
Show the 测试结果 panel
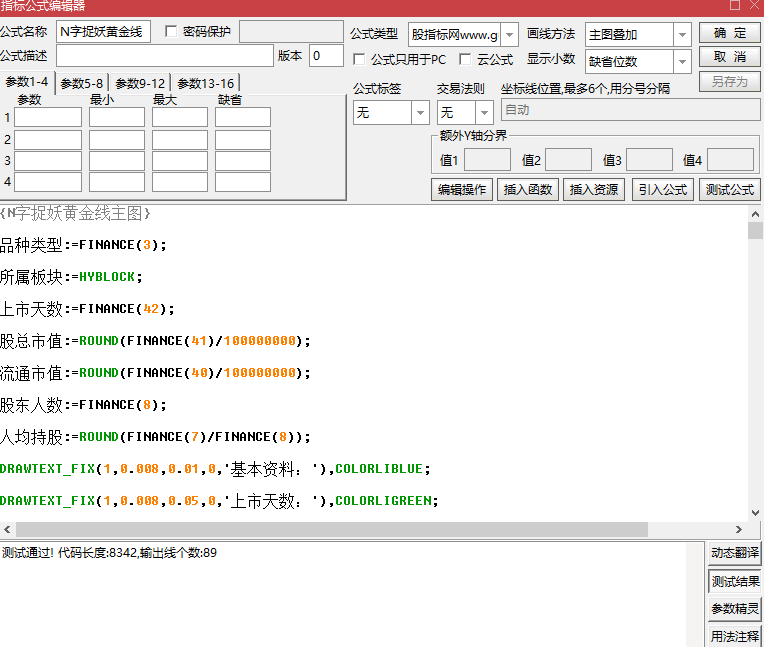(735, 581)
